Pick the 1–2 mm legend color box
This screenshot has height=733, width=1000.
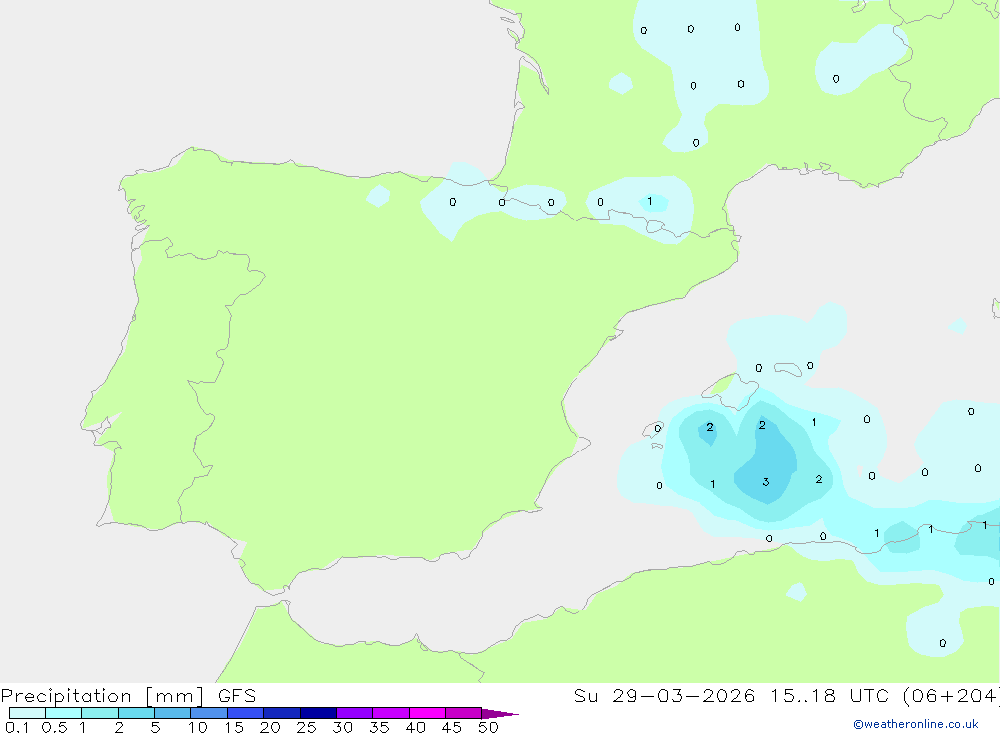point(100,713)
